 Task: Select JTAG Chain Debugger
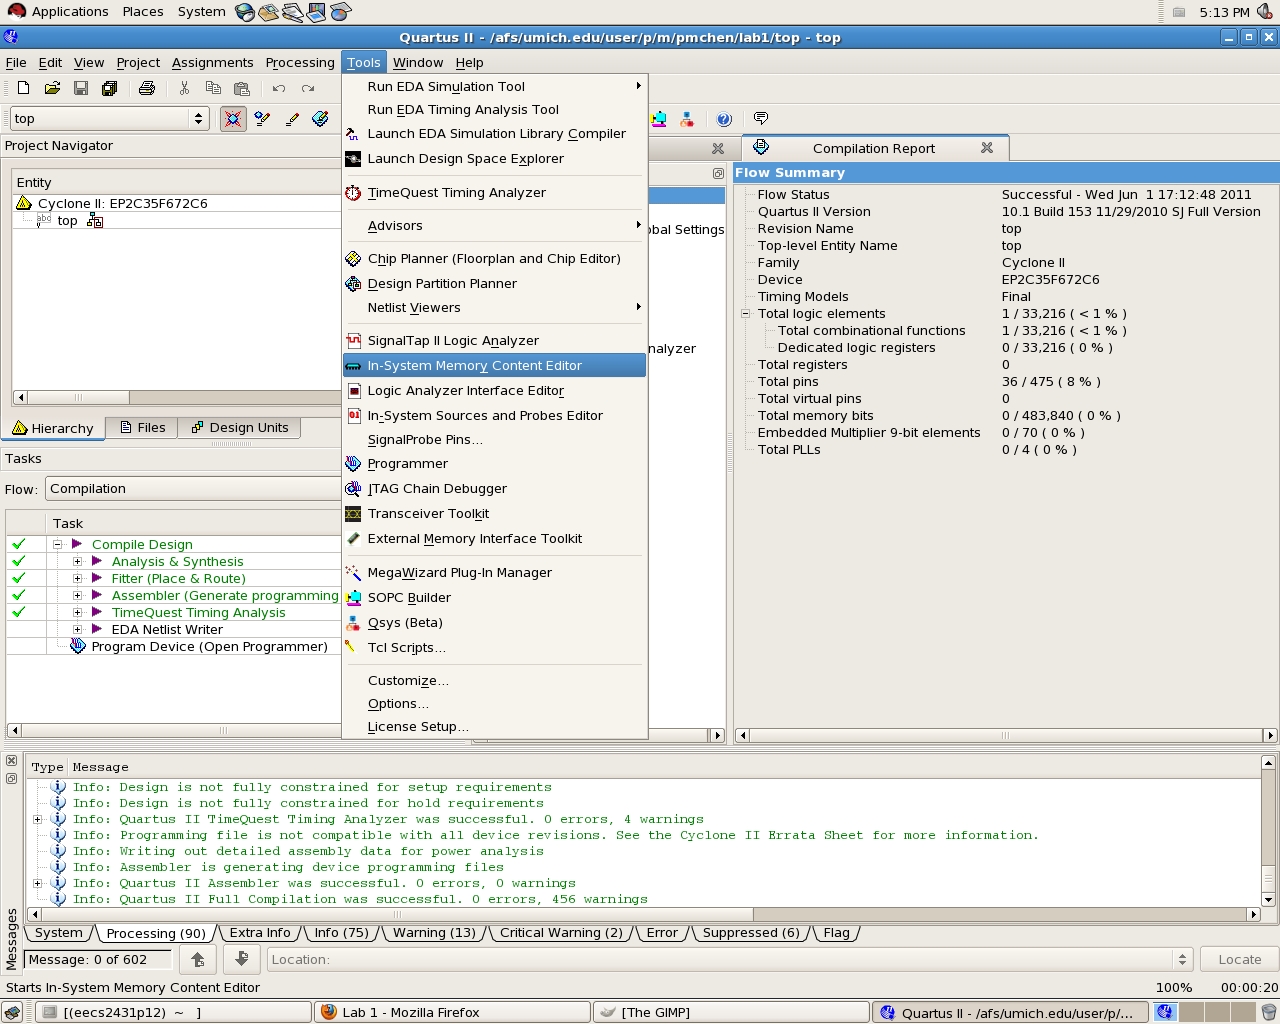[x=494, y=489]
